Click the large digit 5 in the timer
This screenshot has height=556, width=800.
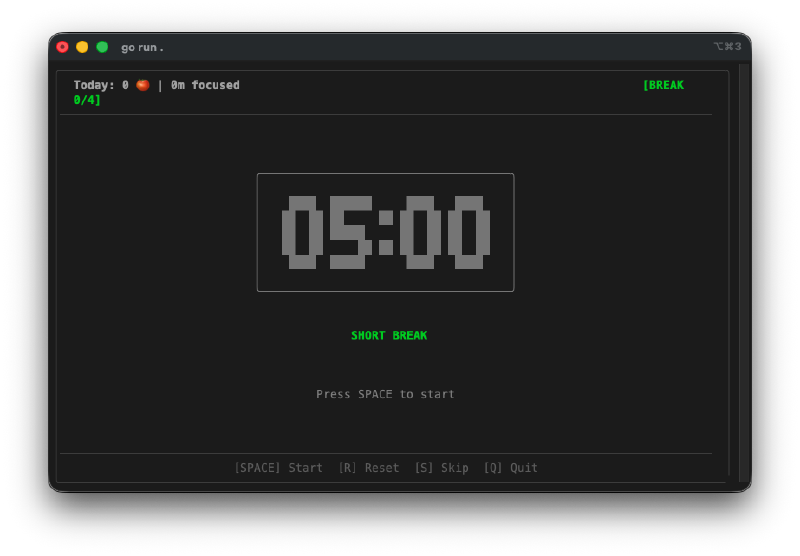tap(347, 232)
